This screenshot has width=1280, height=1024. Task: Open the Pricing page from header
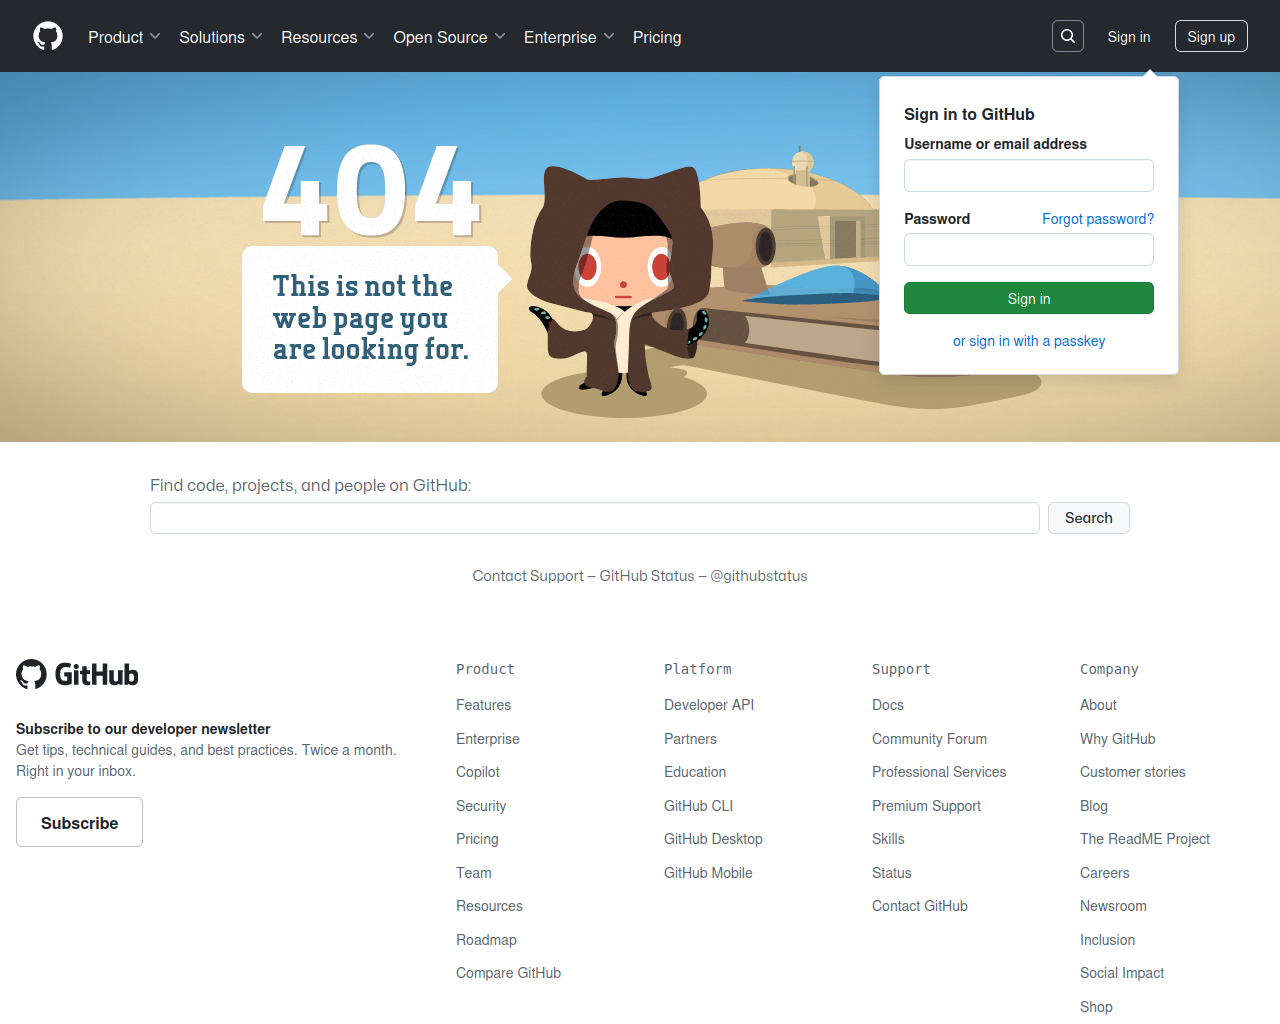(x=657, y=37)
